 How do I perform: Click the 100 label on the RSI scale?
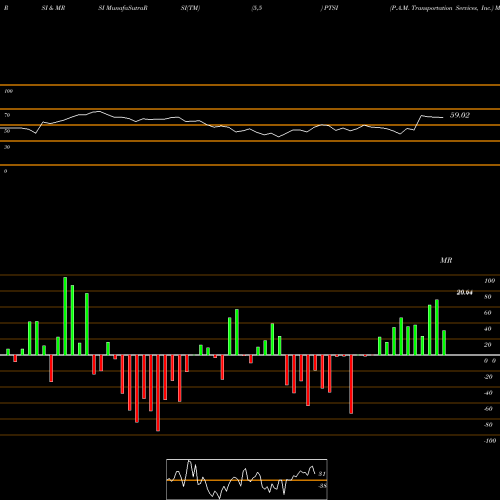(x=8, y=91)
